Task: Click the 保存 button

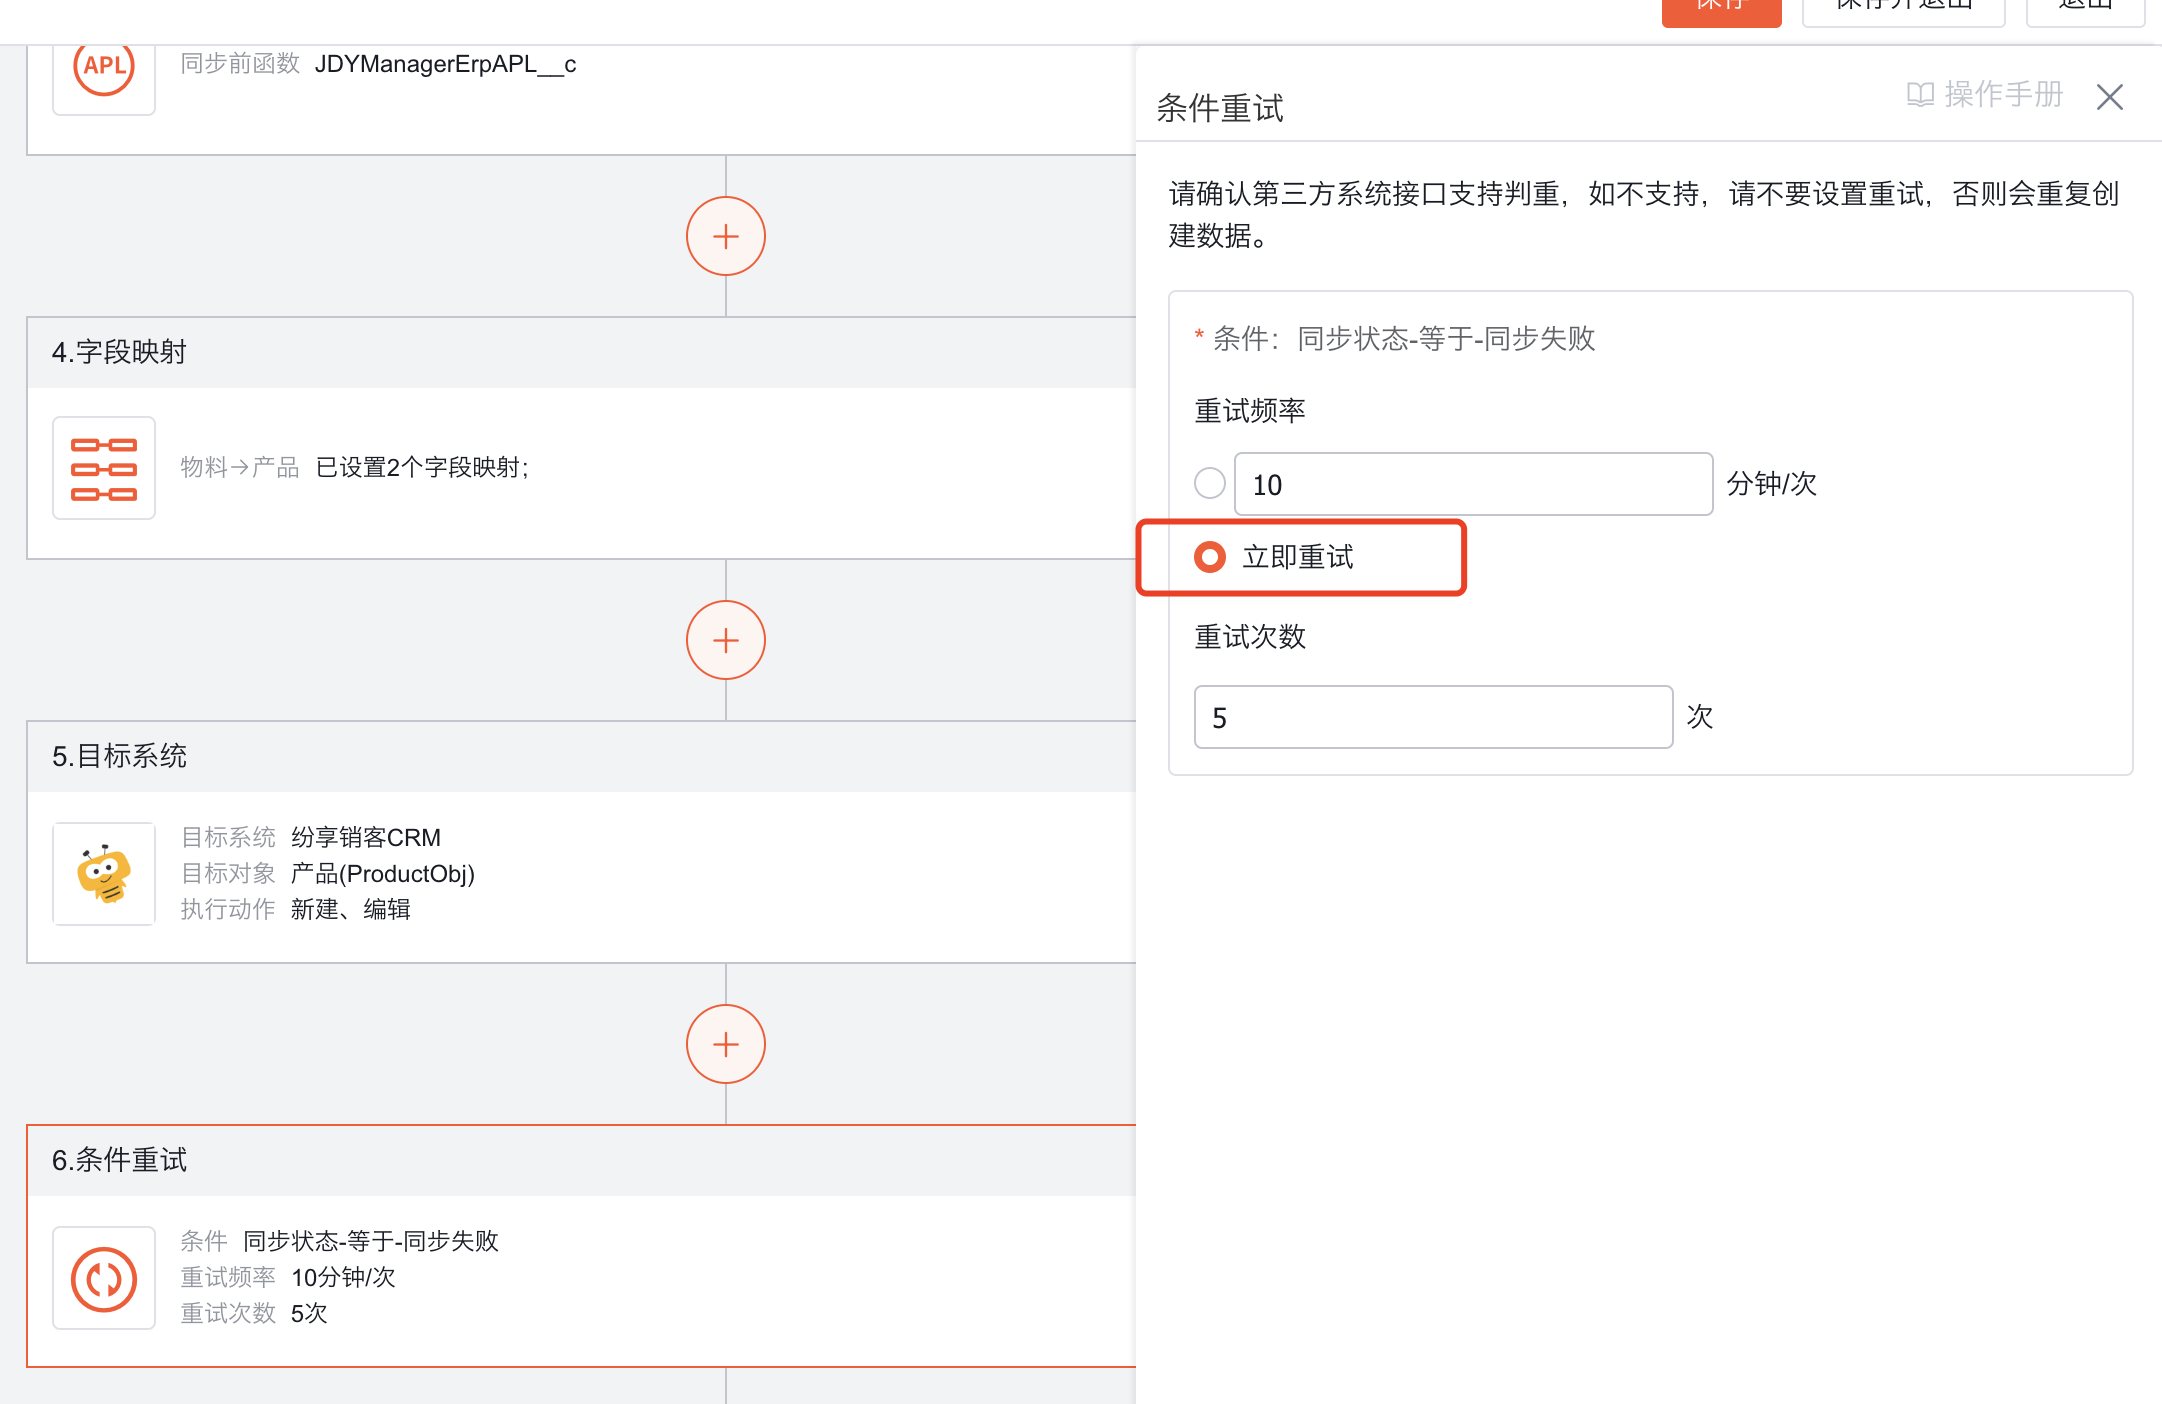Action: tap(1720, 8)
